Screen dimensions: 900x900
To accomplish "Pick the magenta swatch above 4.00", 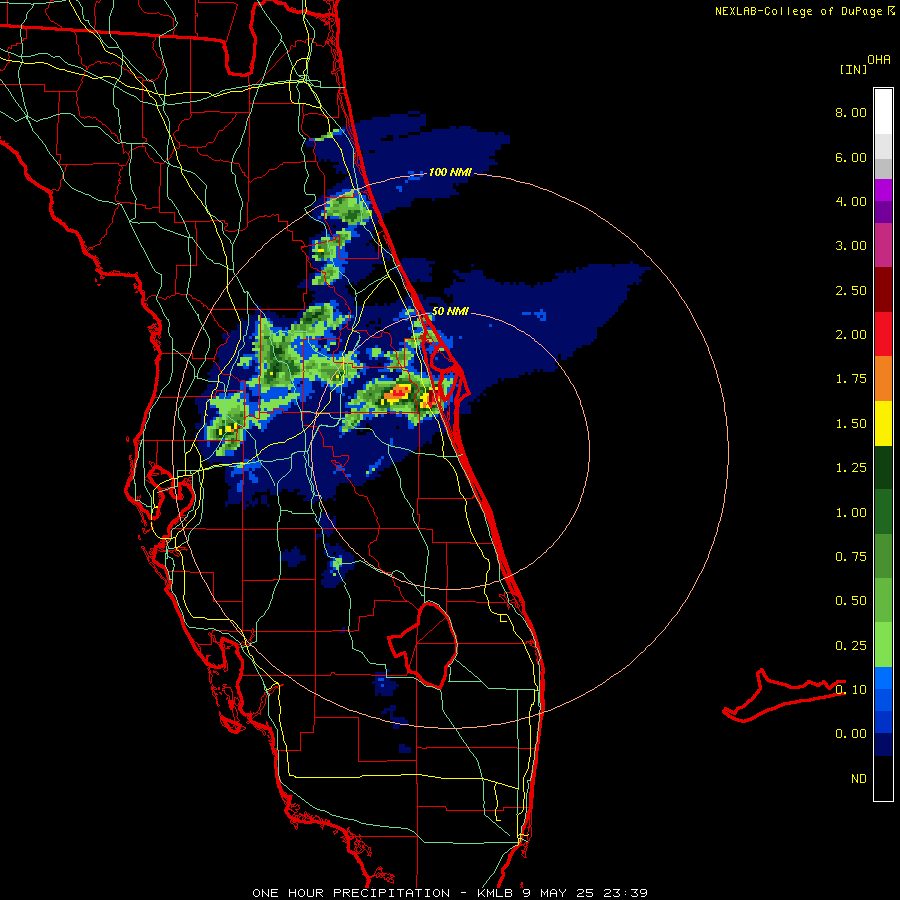I will pyautogui.click(x=883, y=190).
